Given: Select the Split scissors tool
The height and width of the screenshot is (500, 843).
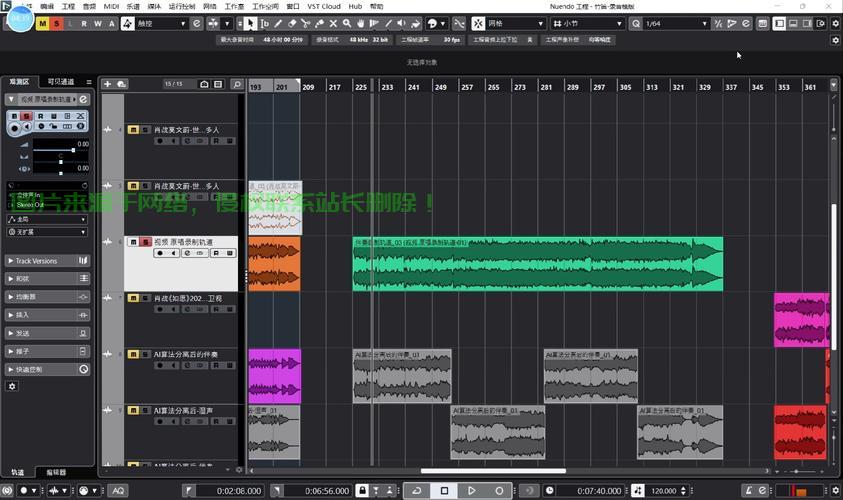Looking at the screenshot, I should click(x=305, y=24).
